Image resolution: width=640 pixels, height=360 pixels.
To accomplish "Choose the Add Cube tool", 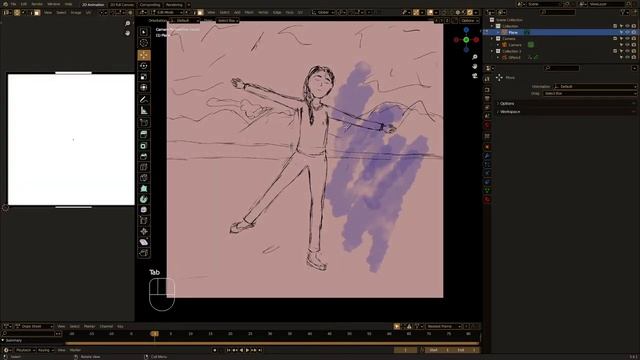I will pos(144,122).
